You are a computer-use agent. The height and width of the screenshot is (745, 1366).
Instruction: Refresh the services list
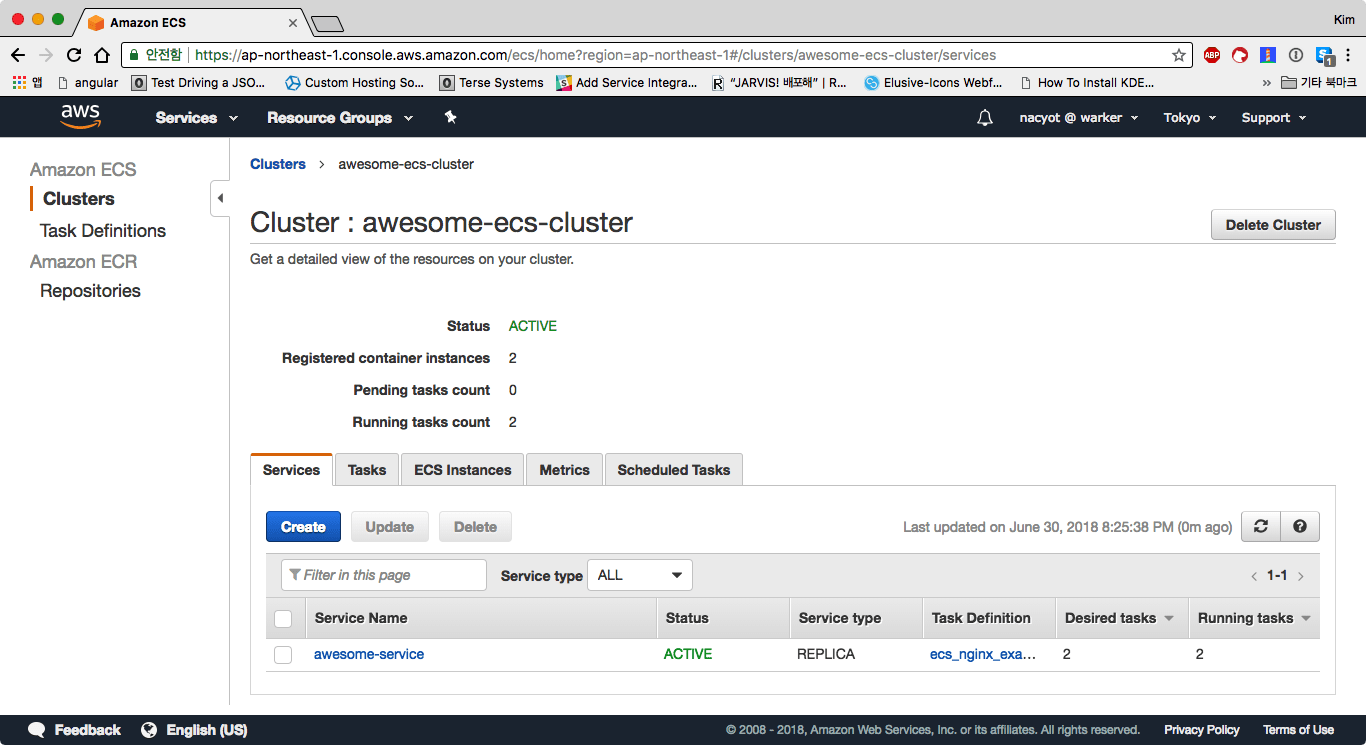point(1261,527)
